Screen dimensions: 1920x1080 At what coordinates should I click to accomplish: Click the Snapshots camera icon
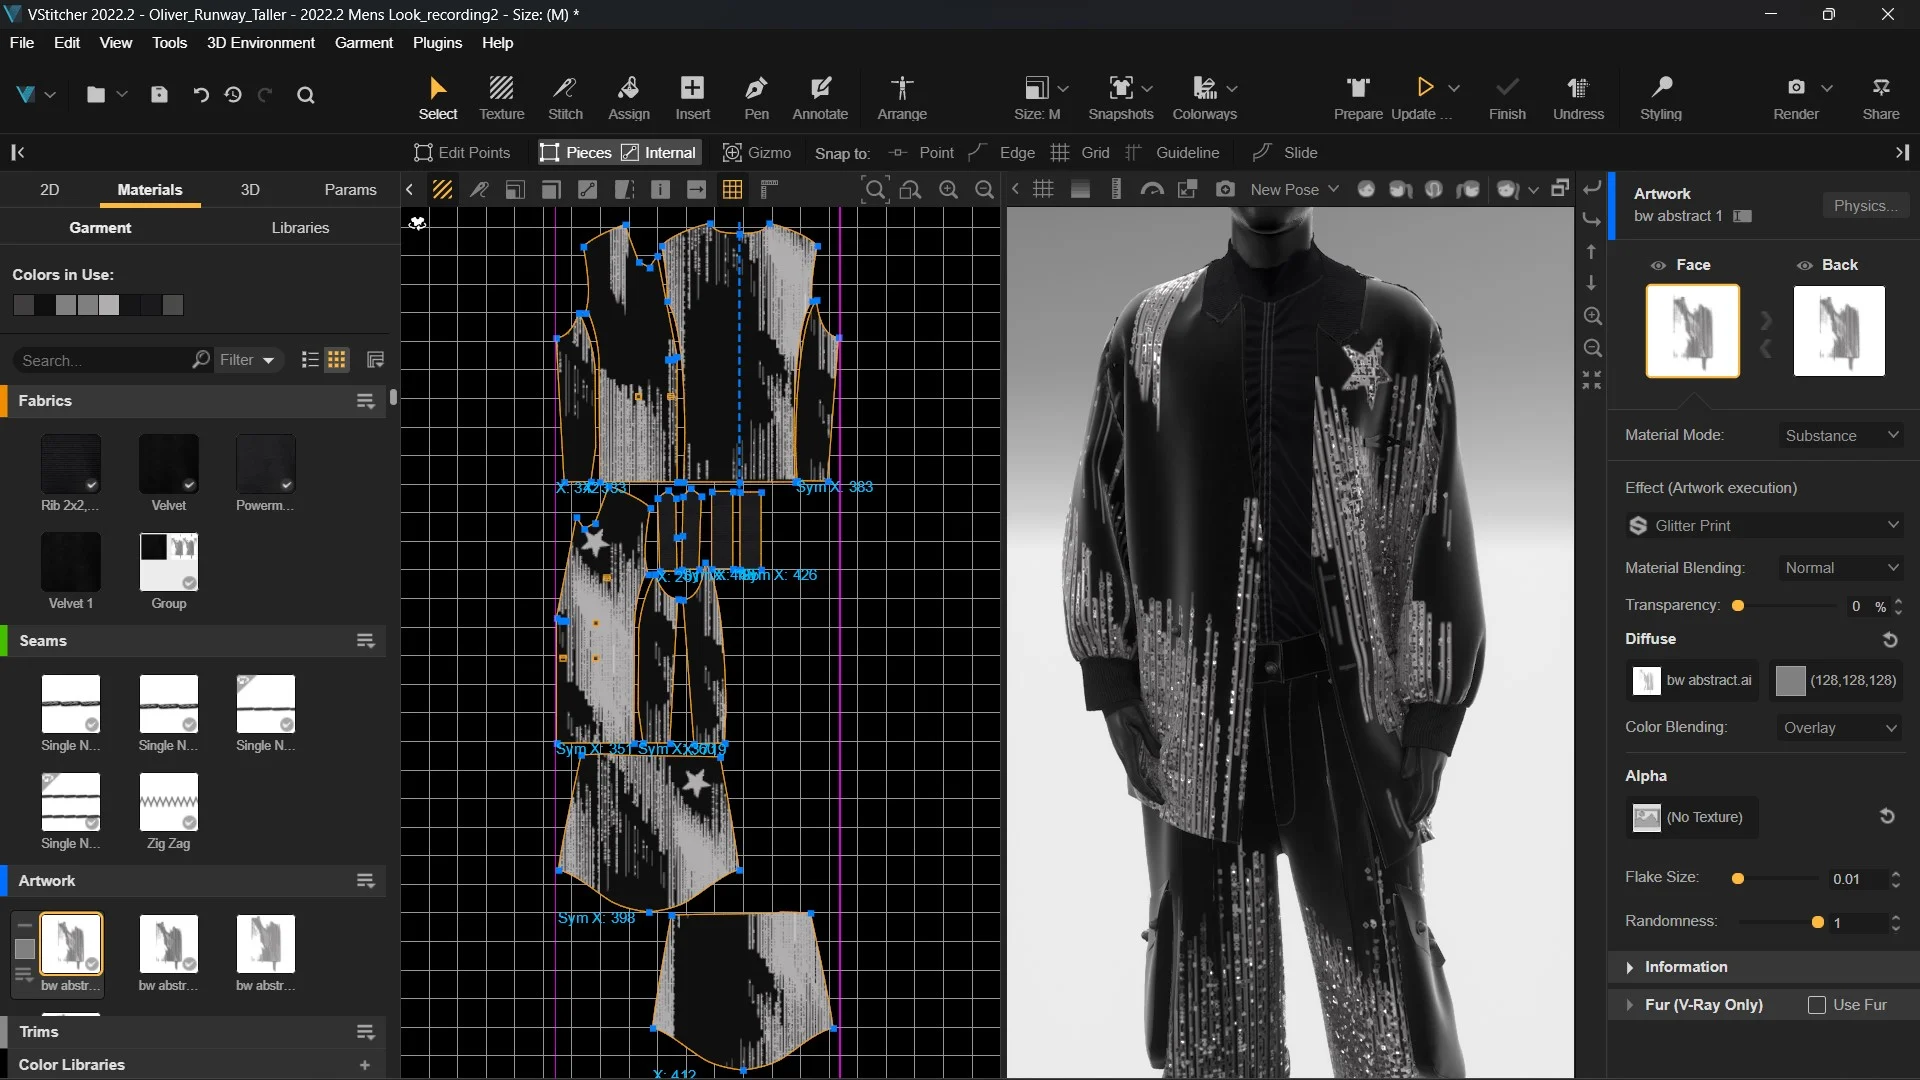click(x=1121, y=88)
